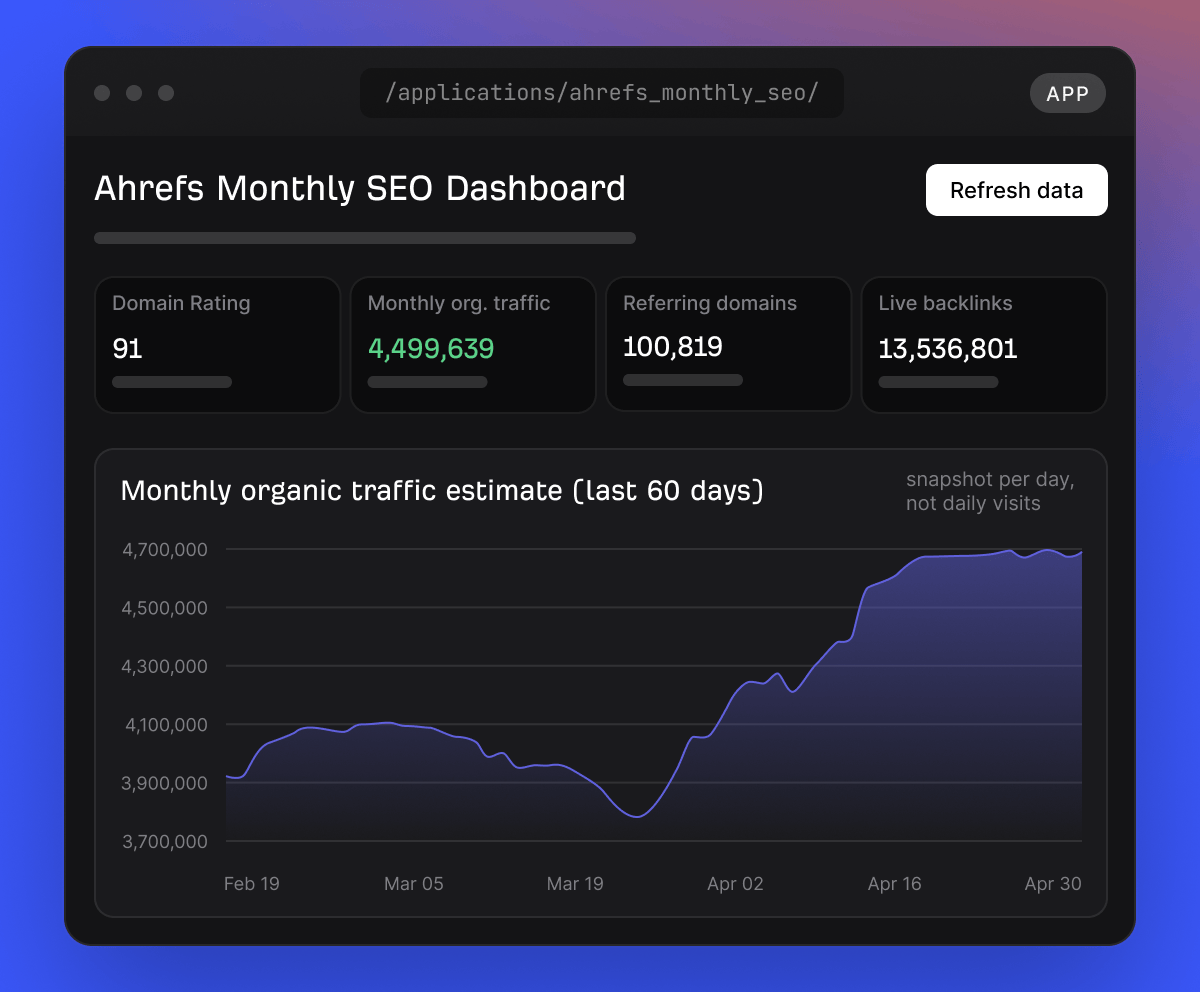Screen dimensions: 1200x992
Task: Click the Domain Rating label
Action: [181, 303]
